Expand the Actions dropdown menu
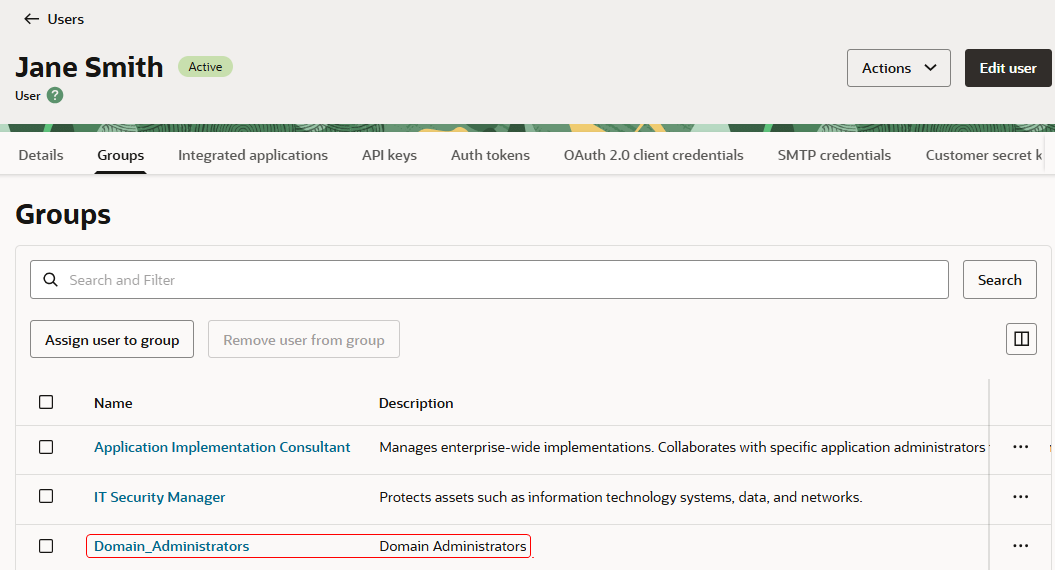The height and width of the screenshot is (570, 1055). click(898, 68)
